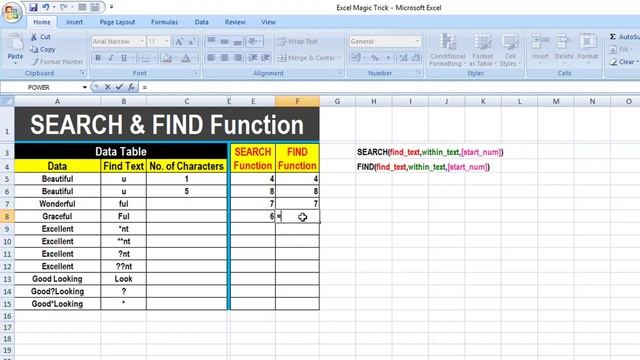Screen dimensions: 640x360
Task: Click the Undo arrow icon
Action: point(46,7)
